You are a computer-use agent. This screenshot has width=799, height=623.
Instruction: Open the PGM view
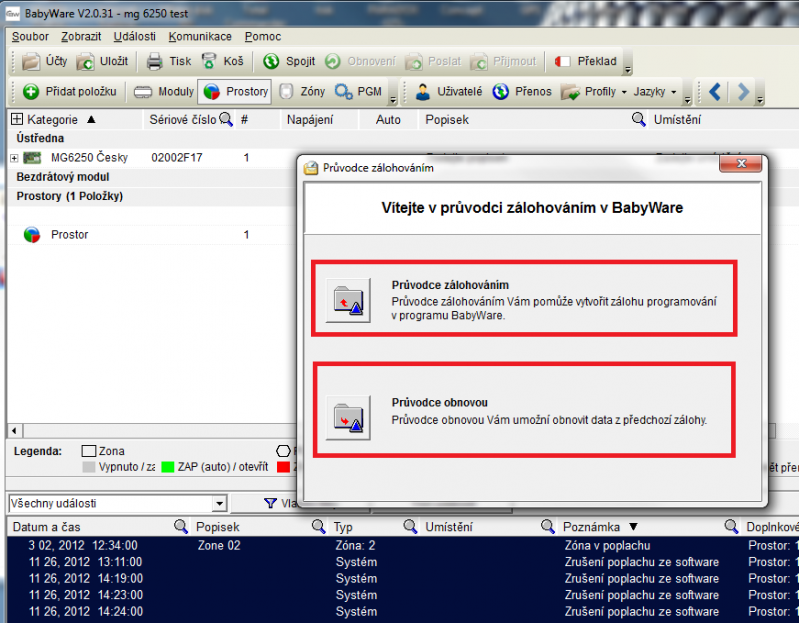pos(344,92)
